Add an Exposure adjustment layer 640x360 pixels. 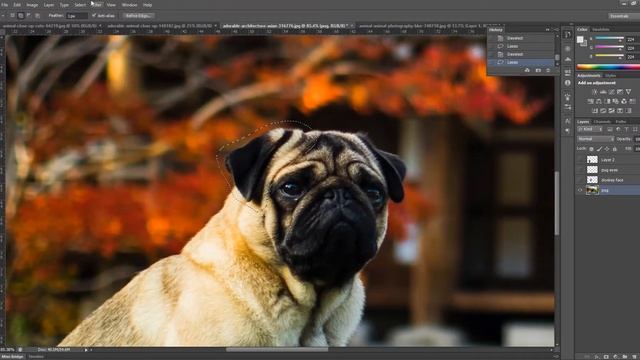[x=620, y=92]
